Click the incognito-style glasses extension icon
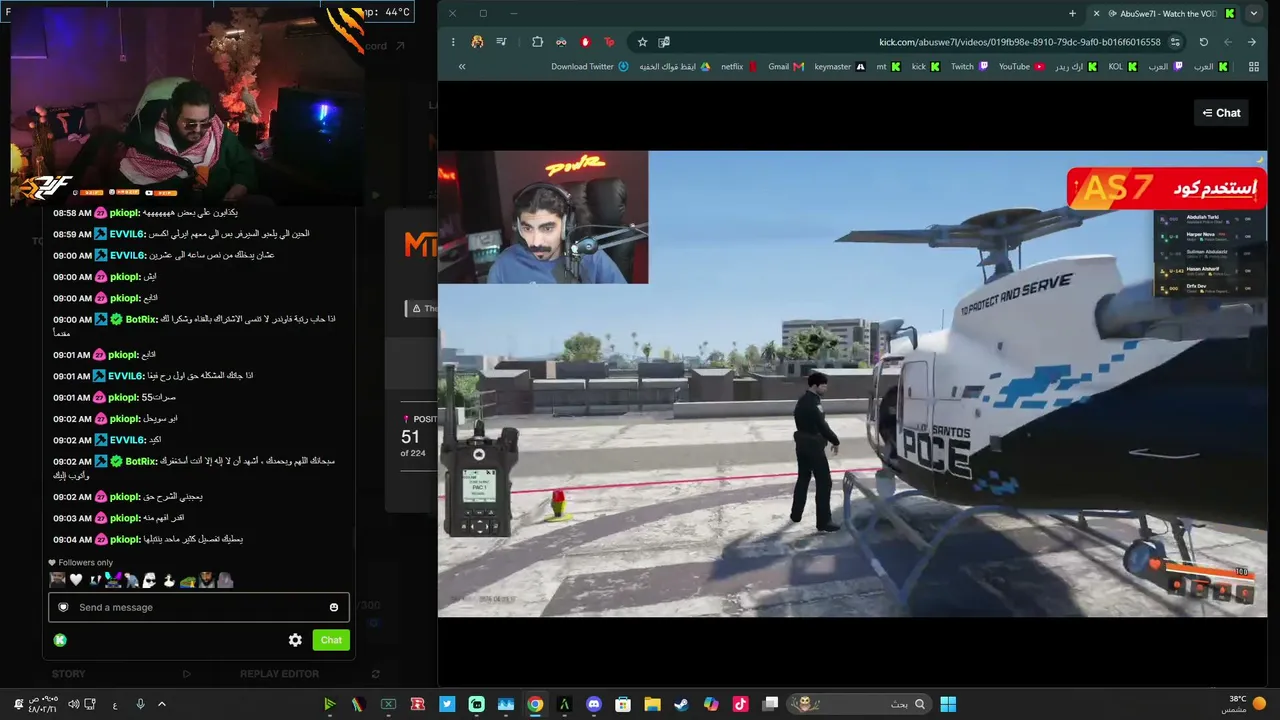Viewport: 1280px width, 720px height. 561,42
